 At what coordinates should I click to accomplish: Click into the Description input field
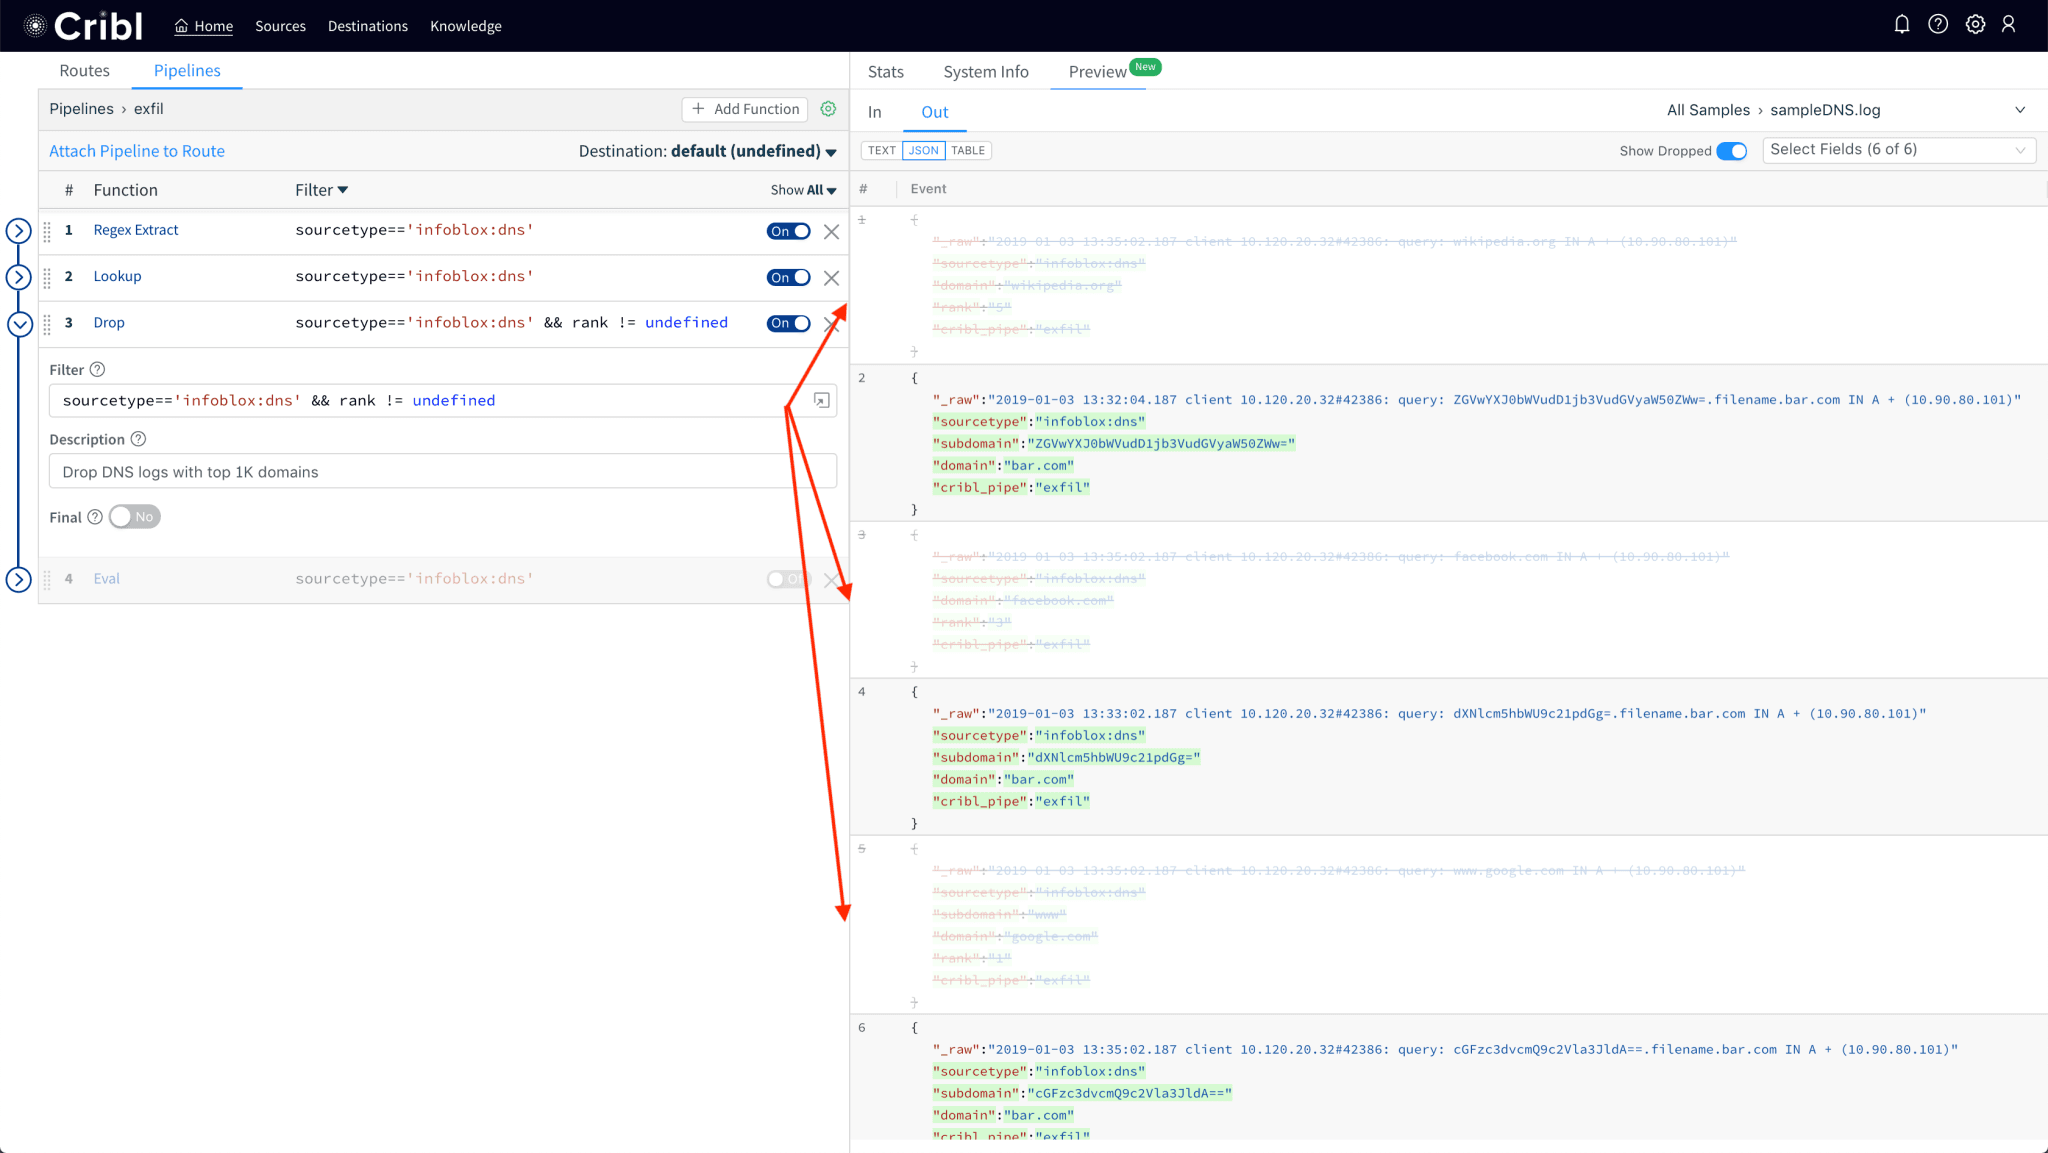442,472
